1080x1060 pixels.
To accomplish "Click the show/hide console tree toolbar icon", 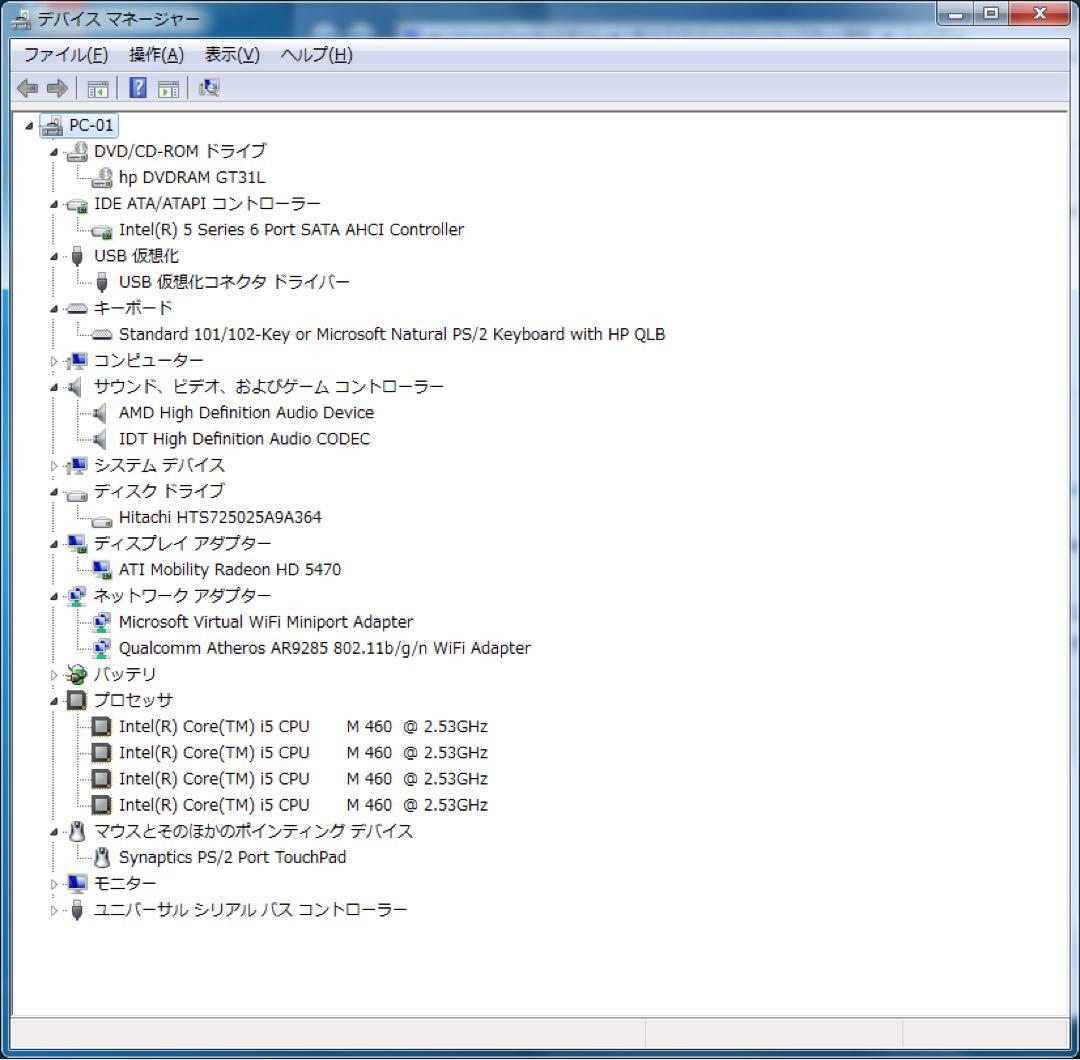I will [97, 88].
